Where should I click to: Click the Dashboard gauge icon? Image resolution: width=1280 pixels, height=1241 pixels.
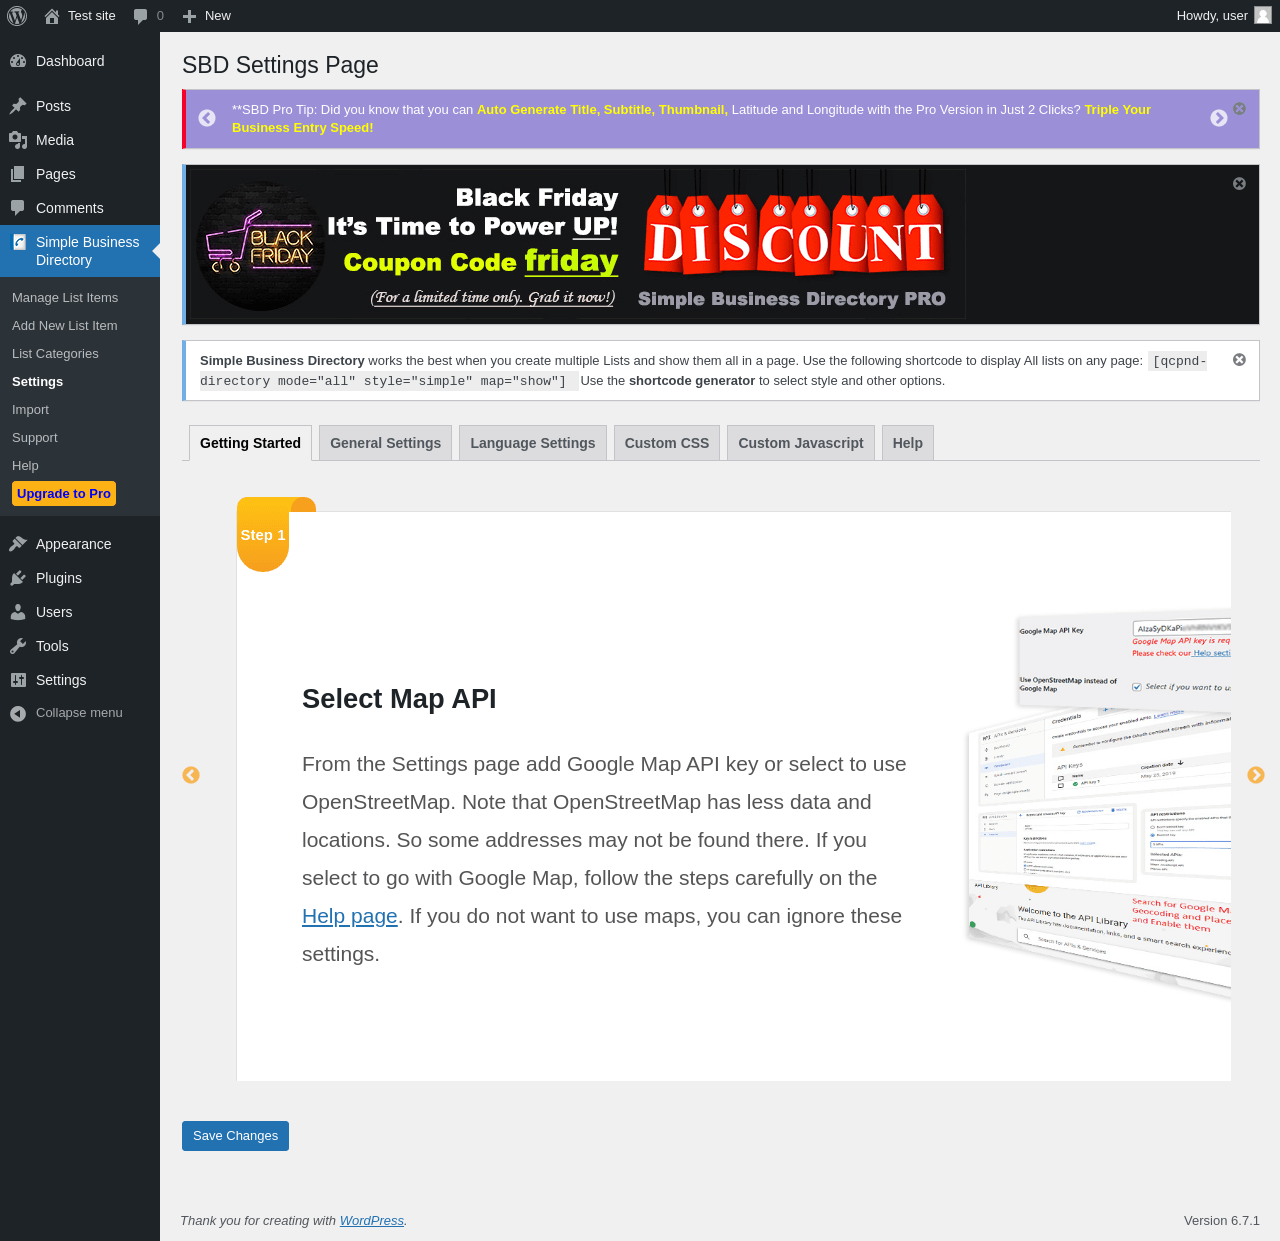coord(18,61)
